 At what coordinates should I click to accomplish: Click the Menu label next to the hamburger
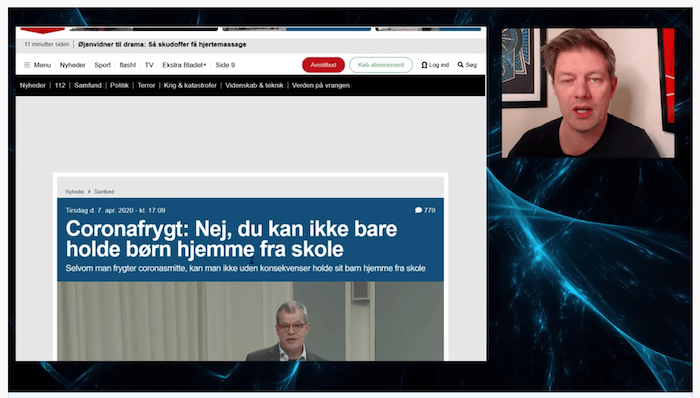point(42,65)
